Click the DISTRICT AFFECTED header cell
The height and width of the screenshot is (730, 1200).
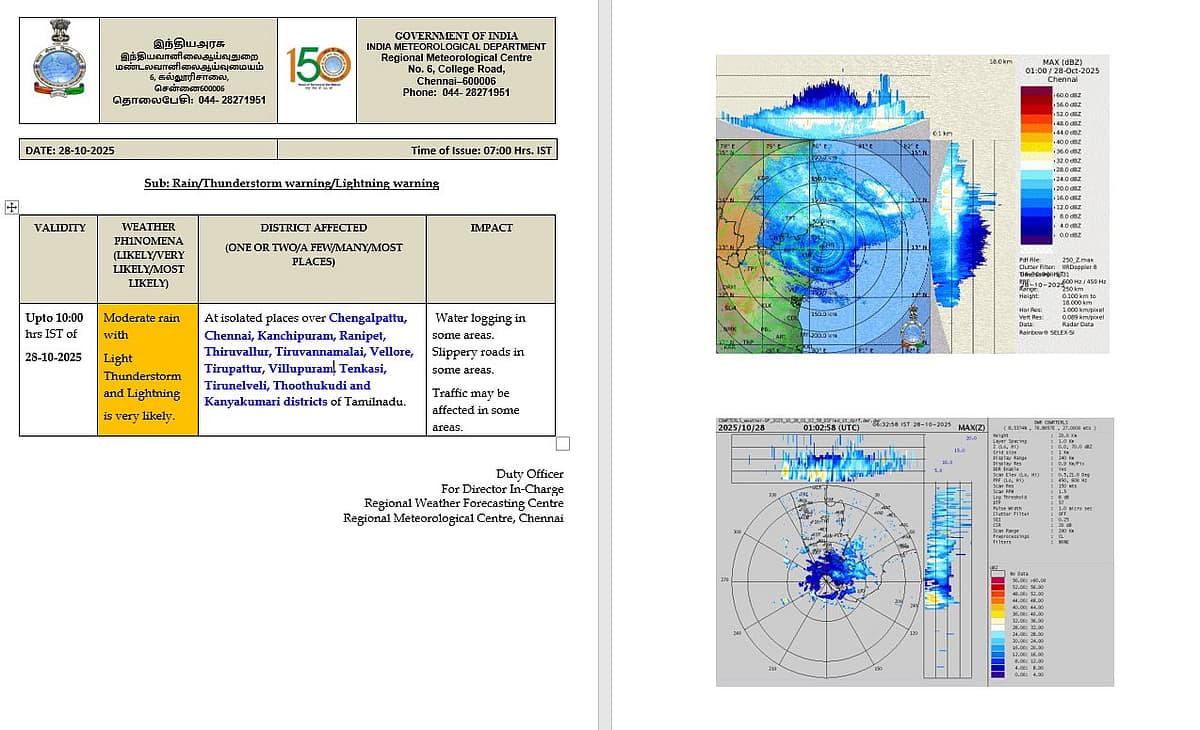(x=313, y=244)
